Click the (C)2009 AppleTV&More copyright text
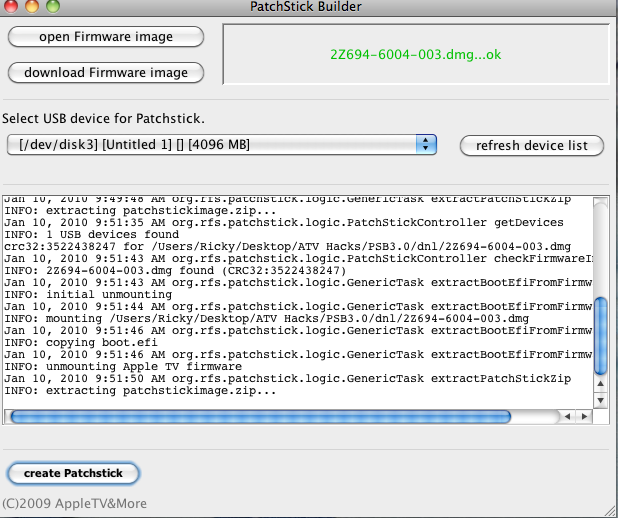This screenshot has width=618, height=518. pyautogui.click(x=74, y=503)
